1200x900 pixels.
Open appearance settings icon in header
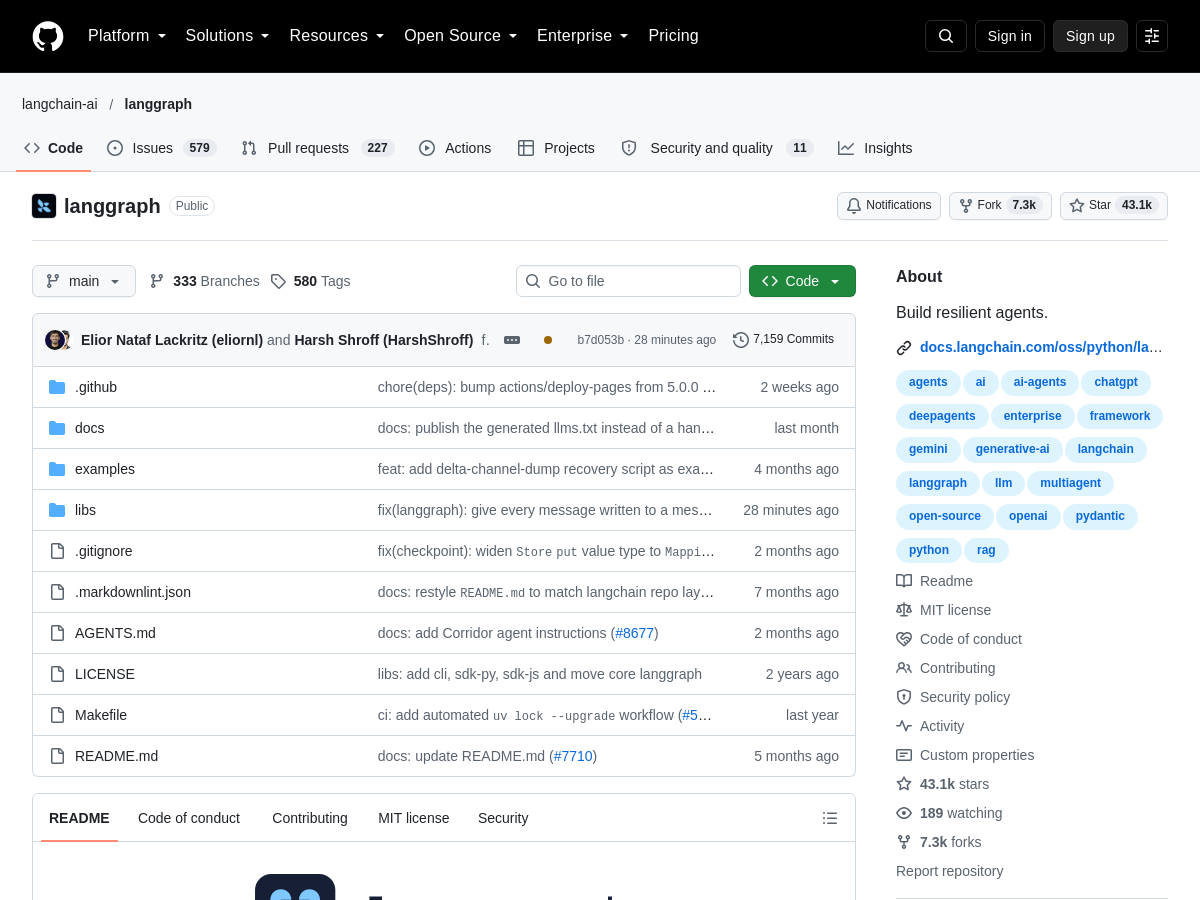1152,36
